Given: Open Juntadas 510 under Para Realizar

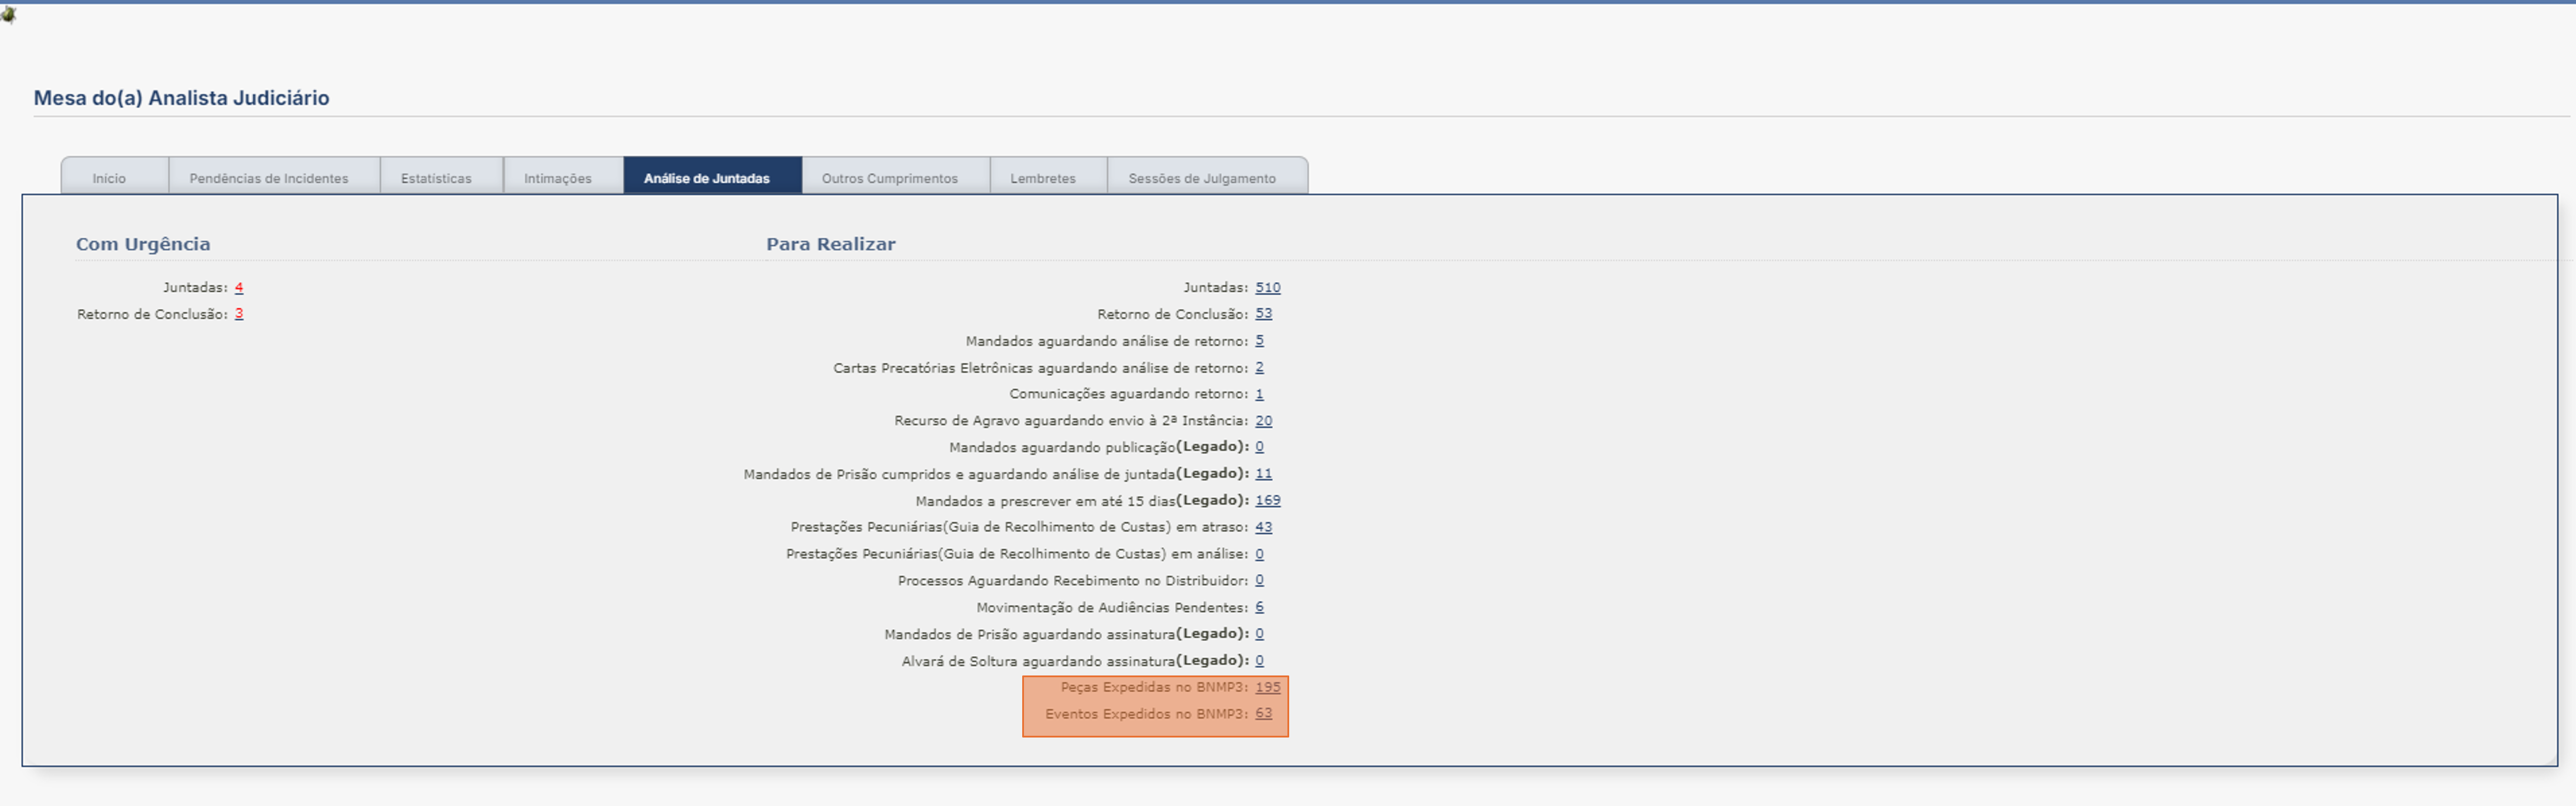Looking at the screenshot, I should [x=1268, y=287].
